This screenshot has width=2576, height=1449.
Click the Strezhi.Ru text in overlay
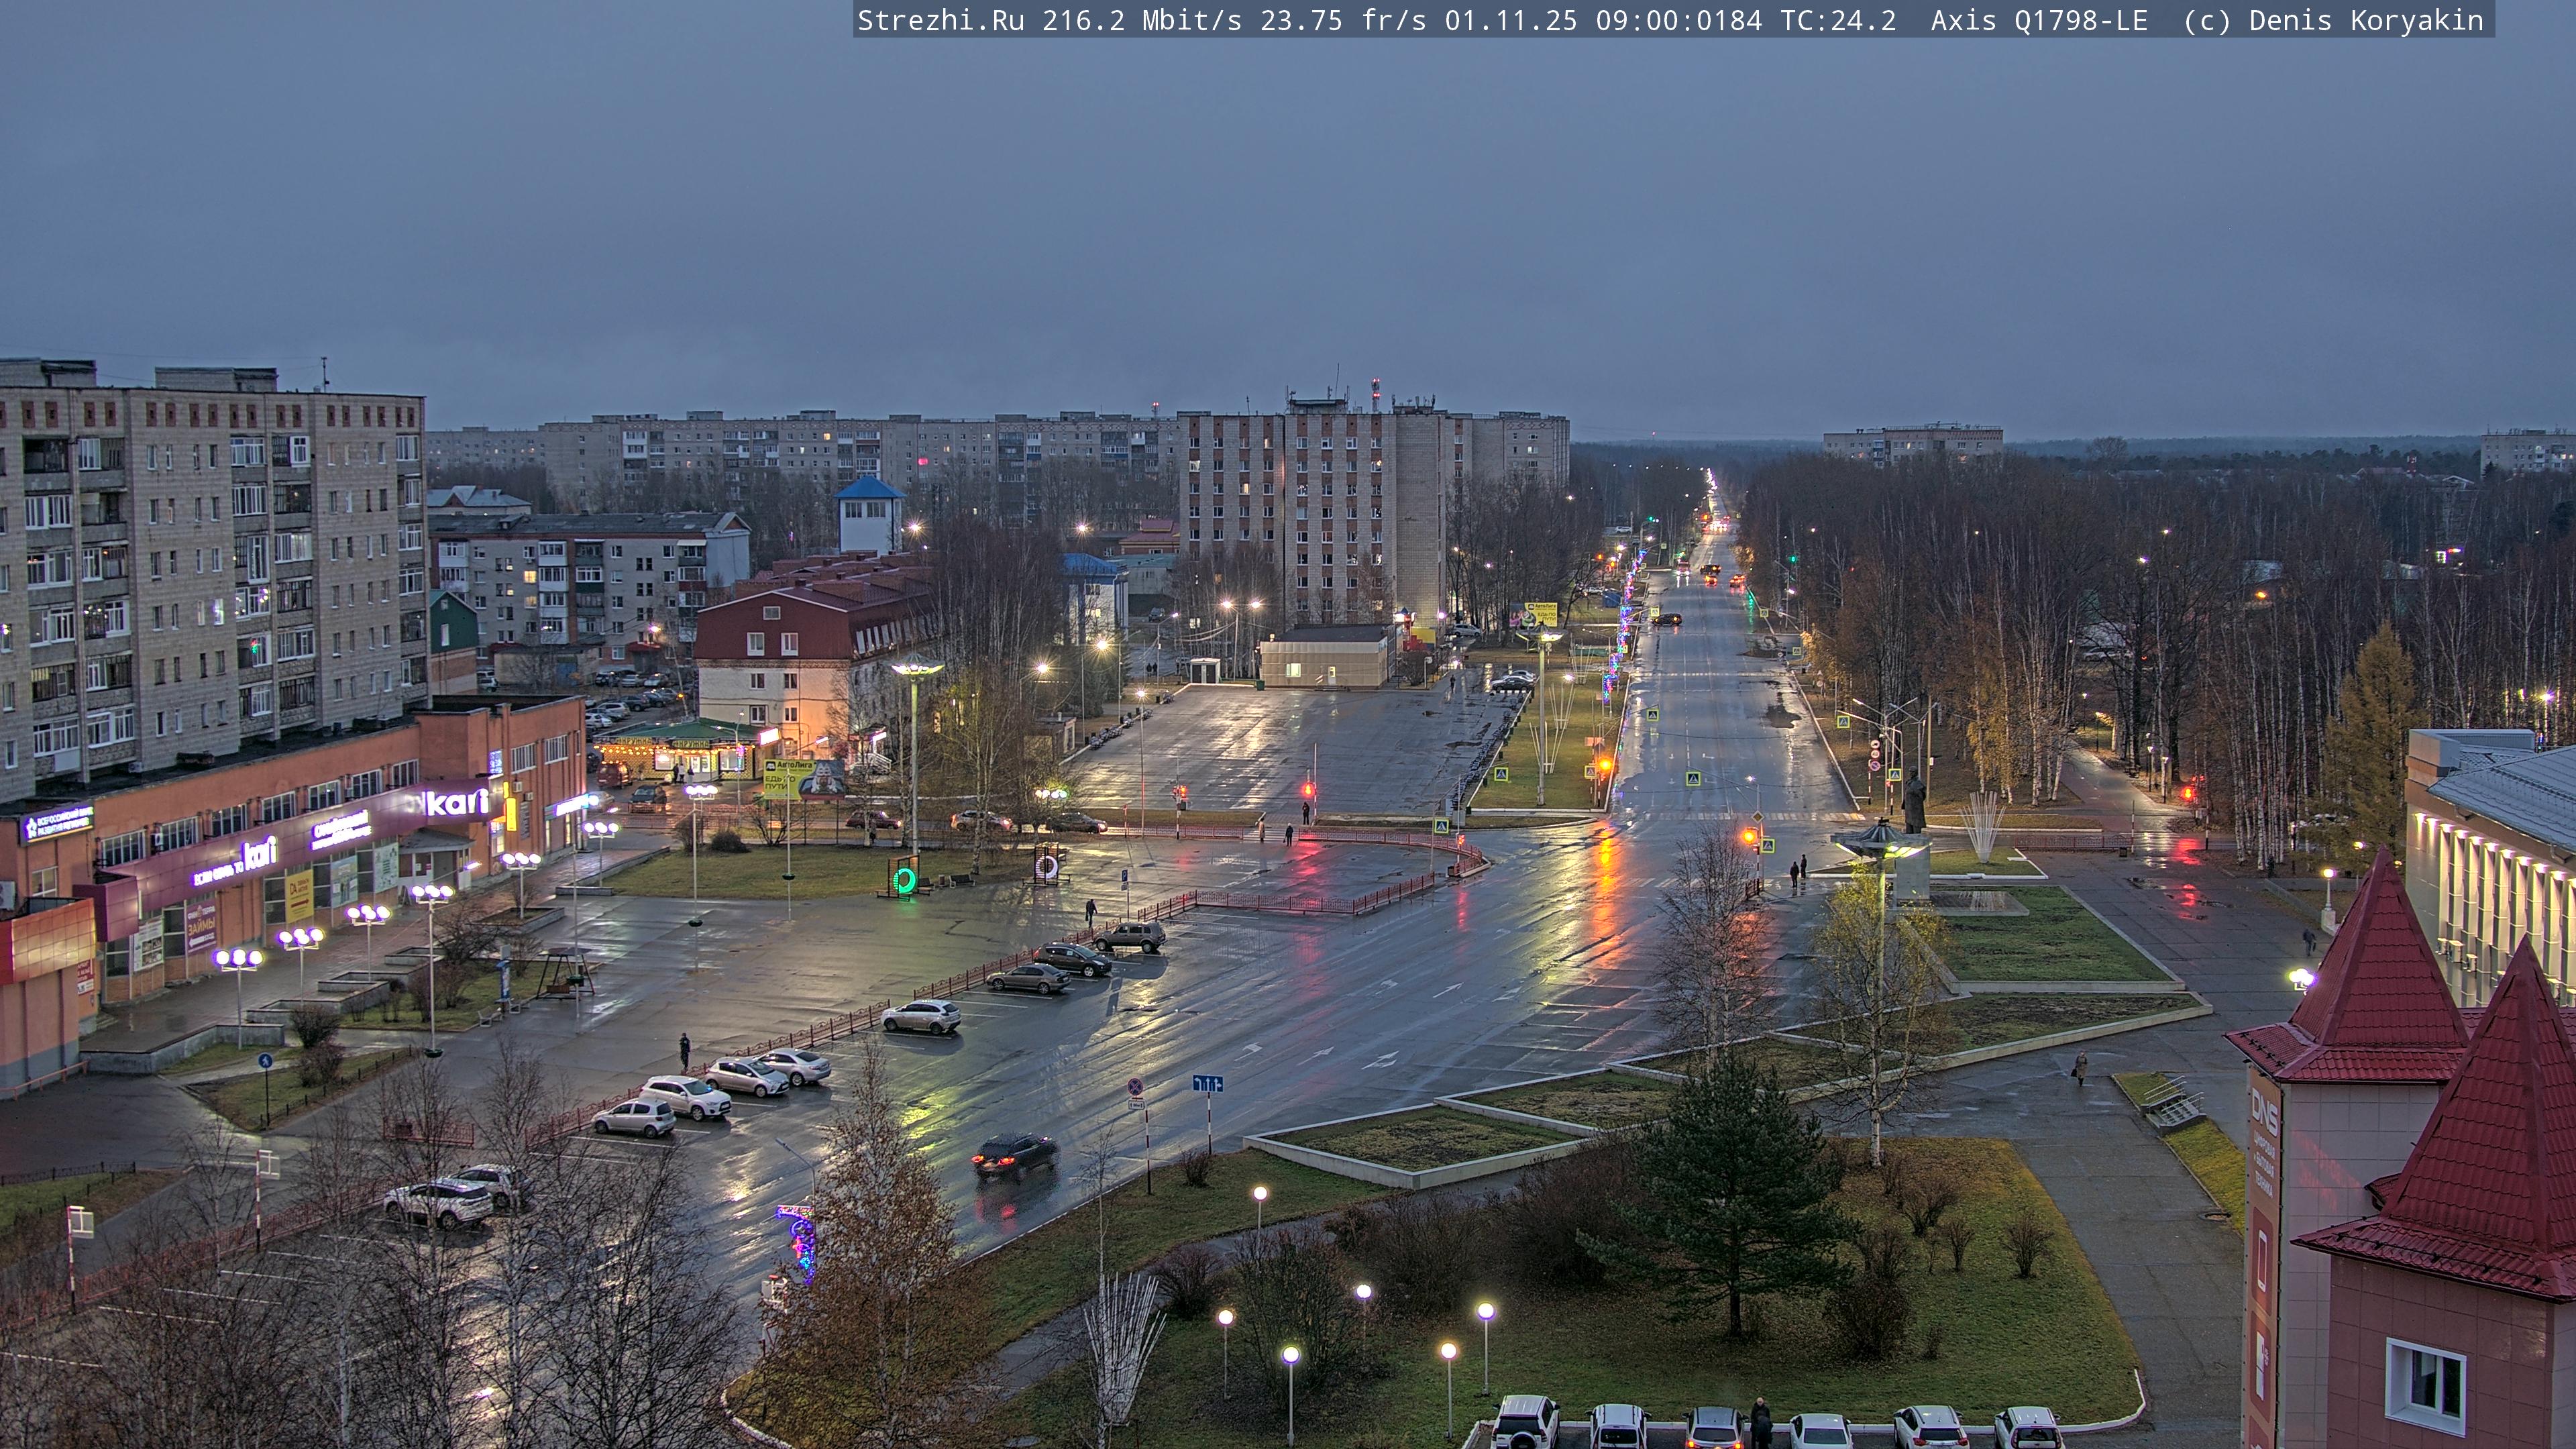pyautogui.click(x=940, y=20)
